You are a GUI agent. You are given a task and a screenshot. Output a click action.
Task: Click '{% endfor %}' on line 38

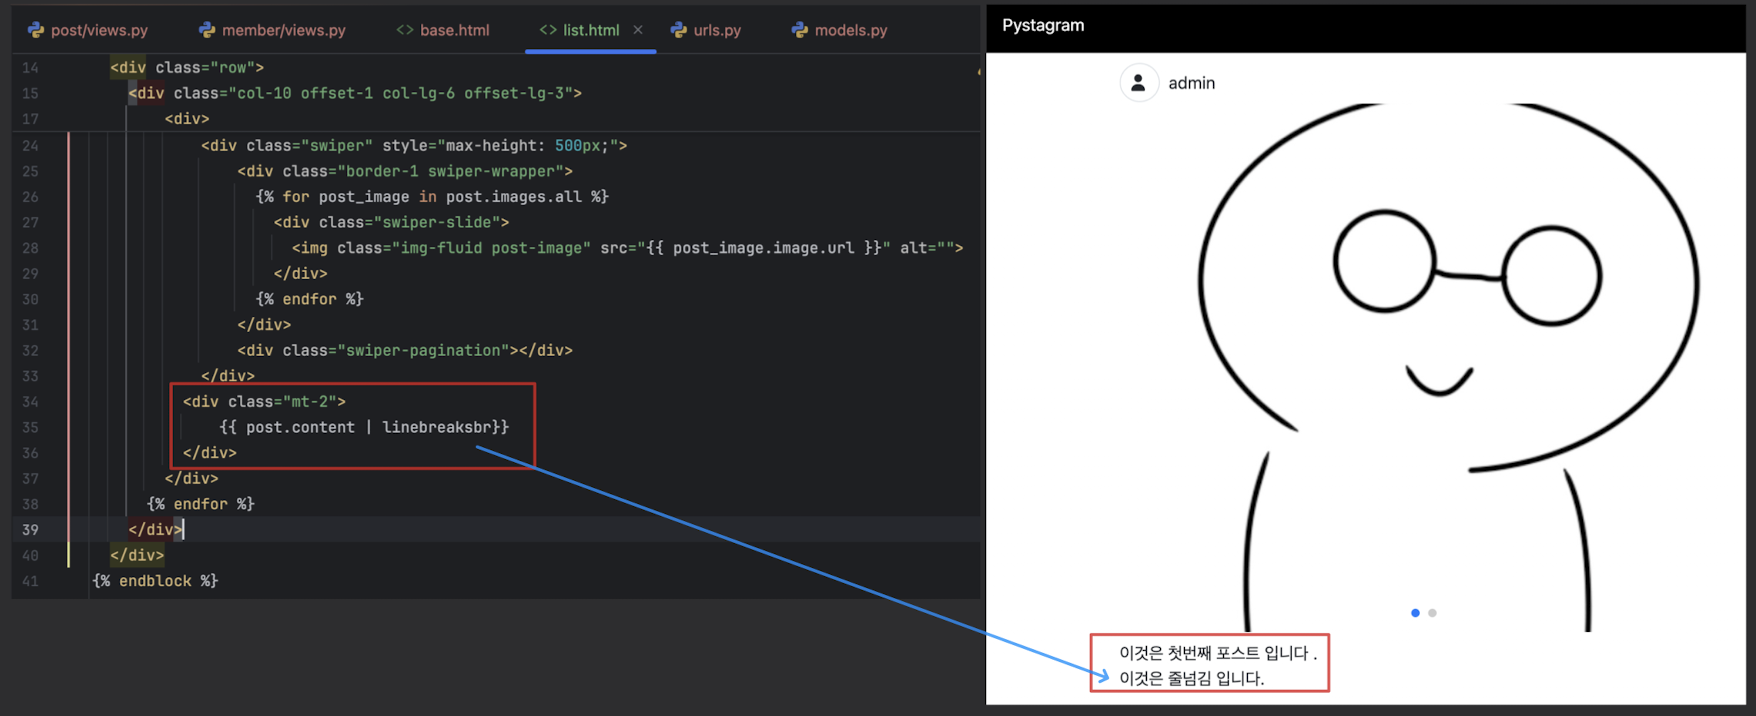point(201,504)
